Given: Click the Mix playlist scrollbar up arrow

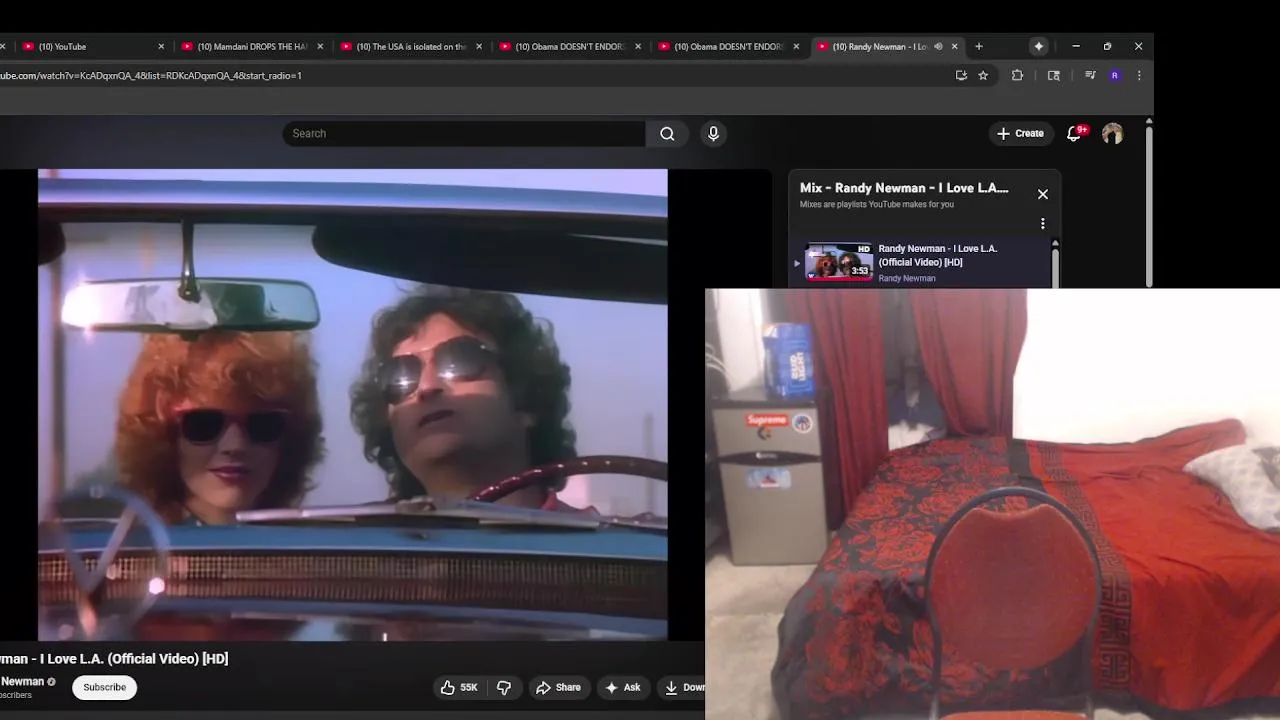Looking at the screenshot, I should 1054,243.
